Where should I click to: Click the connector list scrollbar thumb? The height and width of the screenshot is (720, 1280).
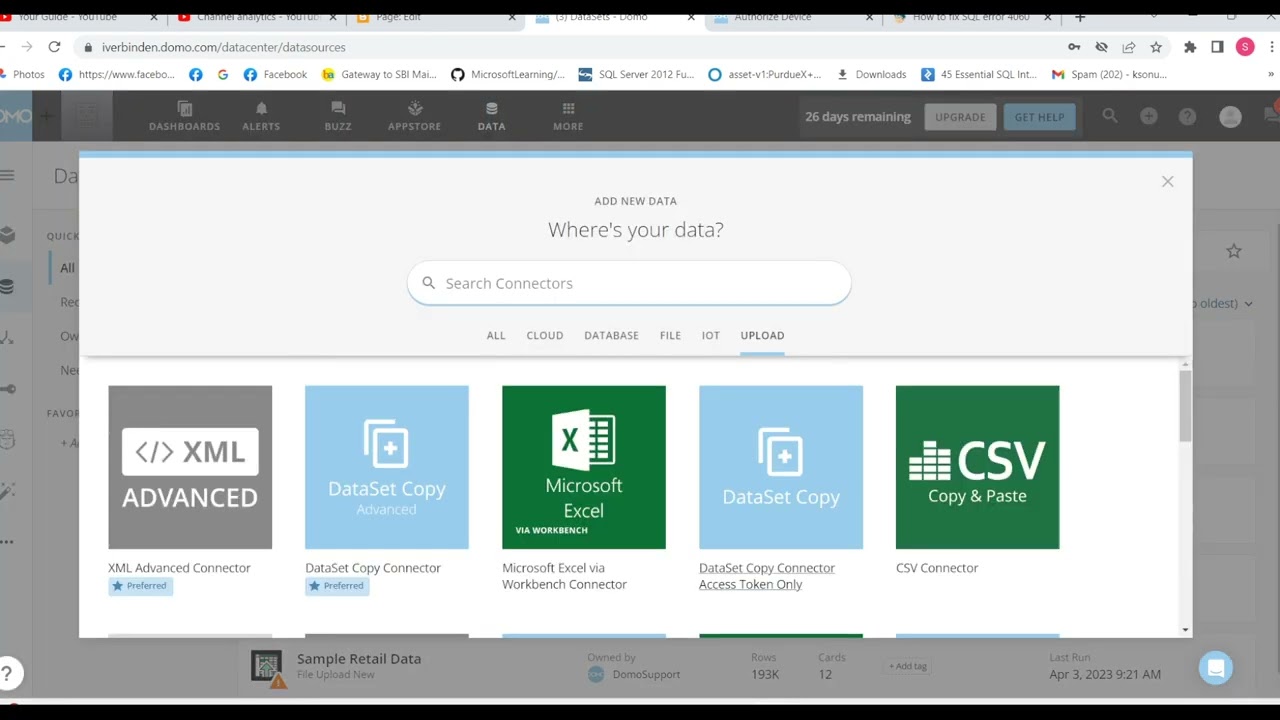point(1185,405)
